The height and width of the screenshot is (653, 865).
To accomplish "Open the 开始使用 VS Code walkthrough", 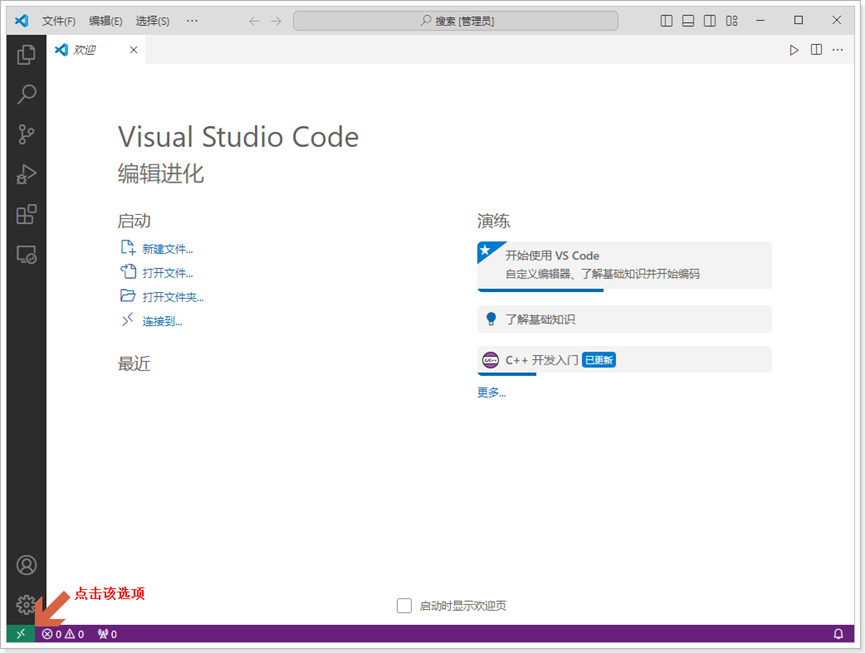I will click(624, 265).
